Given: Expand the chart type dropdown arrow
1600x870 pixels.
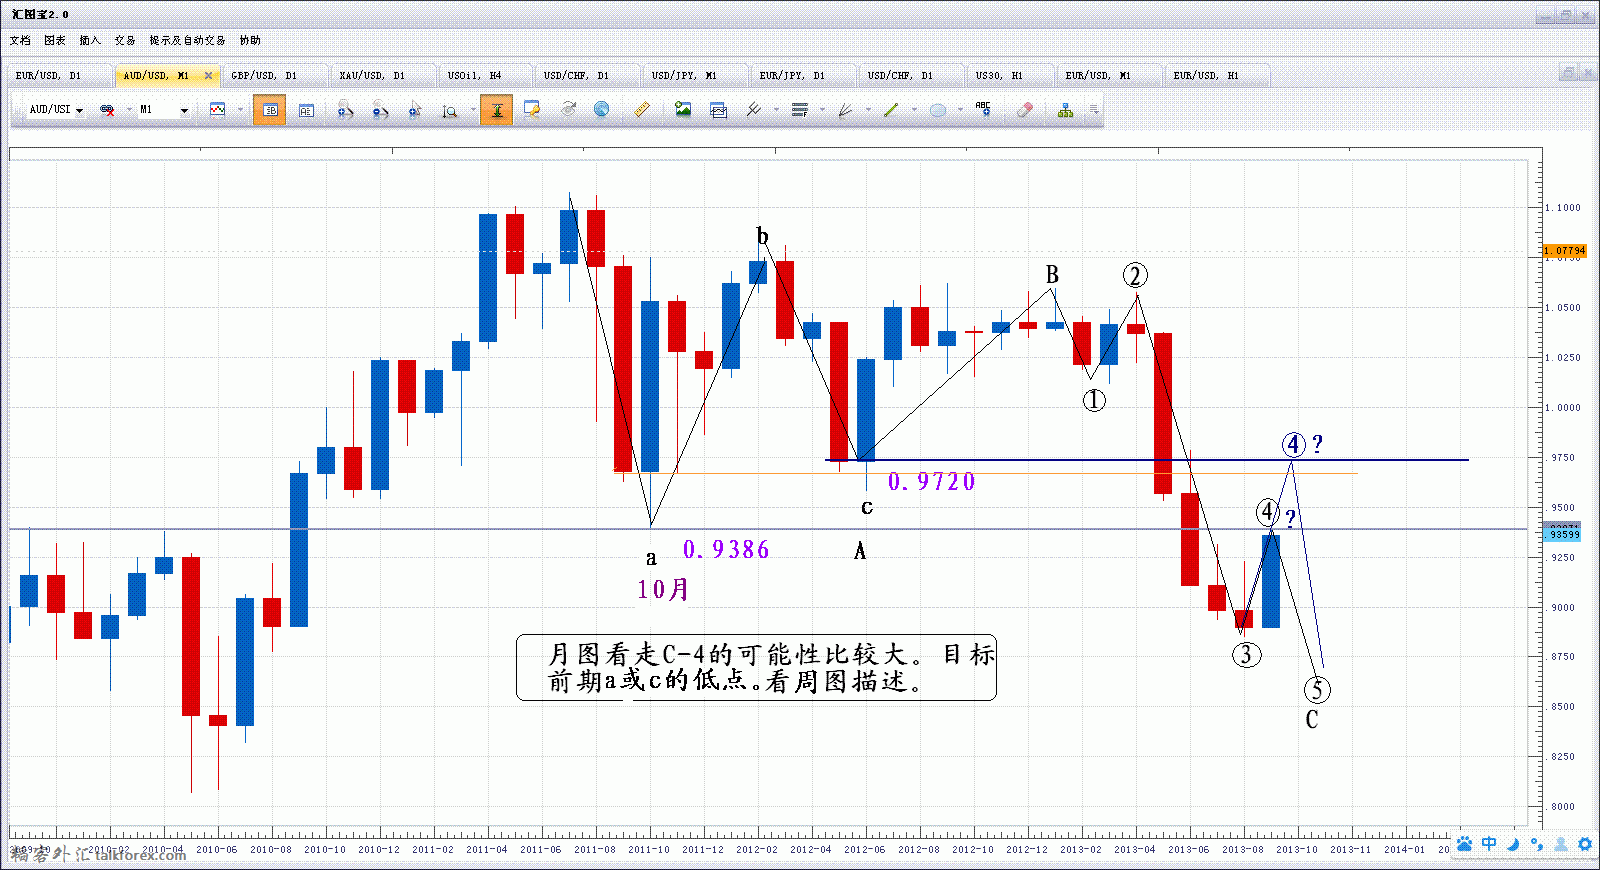Looking at the screenshot, I should point(240,110).
